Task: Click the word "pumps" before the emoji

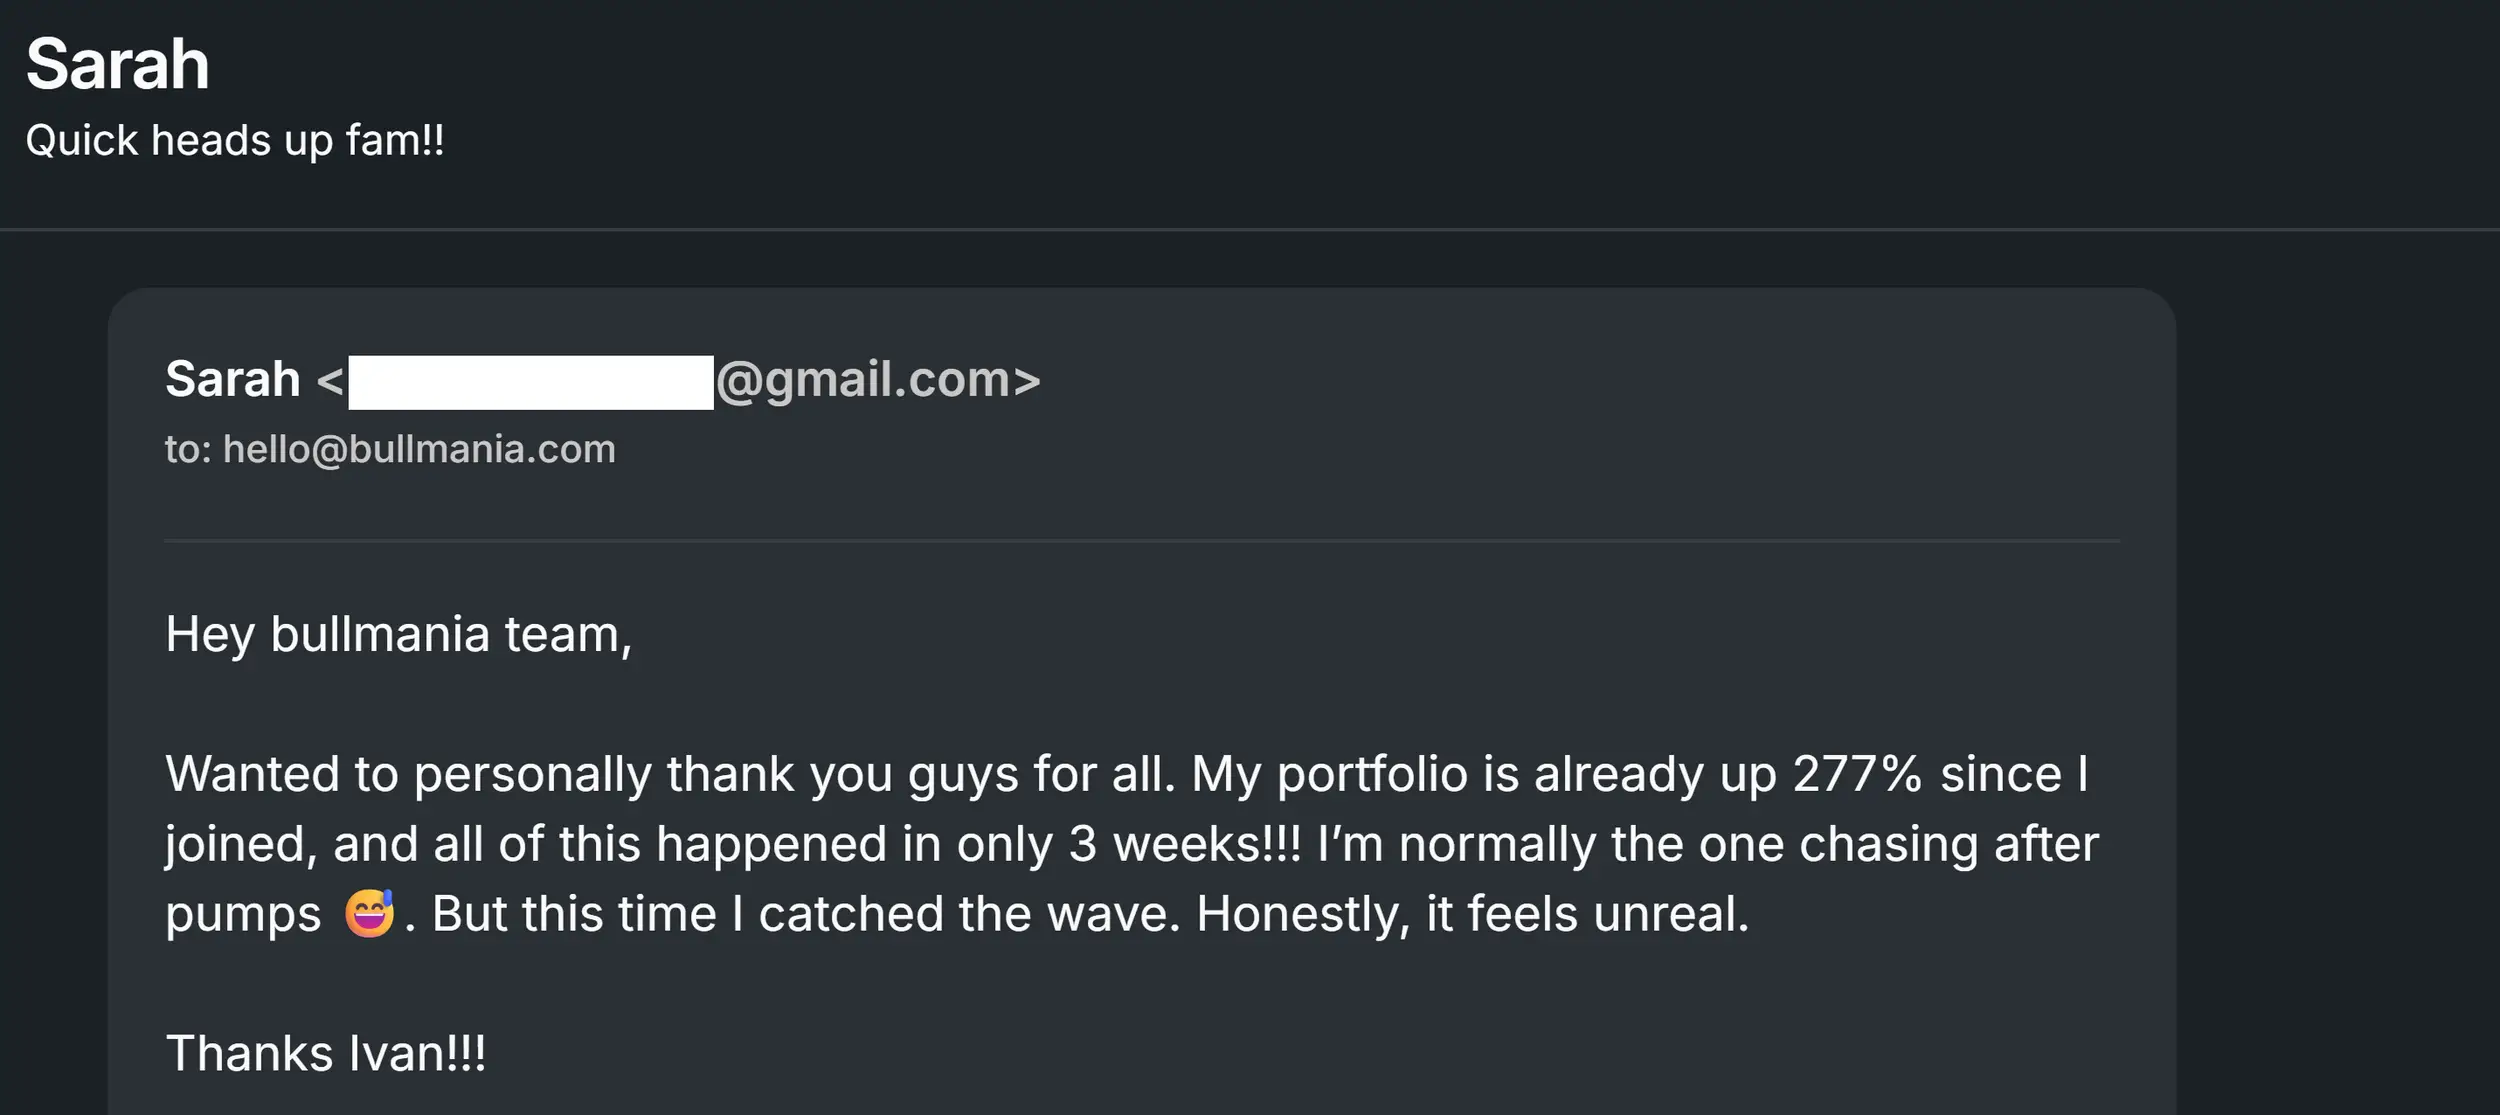Action: coord(243,914)
